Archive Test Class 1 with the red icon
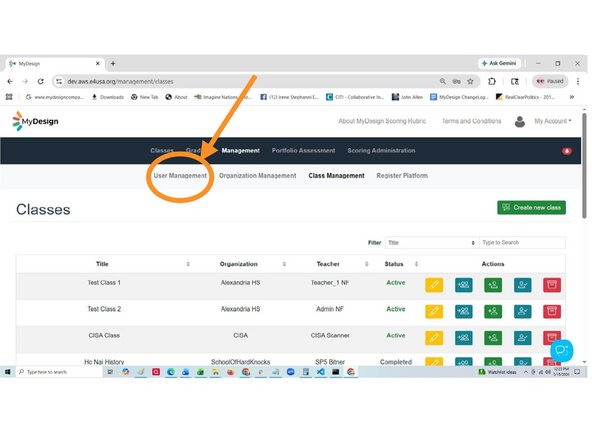Viewport: 592px width, 444px height. point(552,285)
